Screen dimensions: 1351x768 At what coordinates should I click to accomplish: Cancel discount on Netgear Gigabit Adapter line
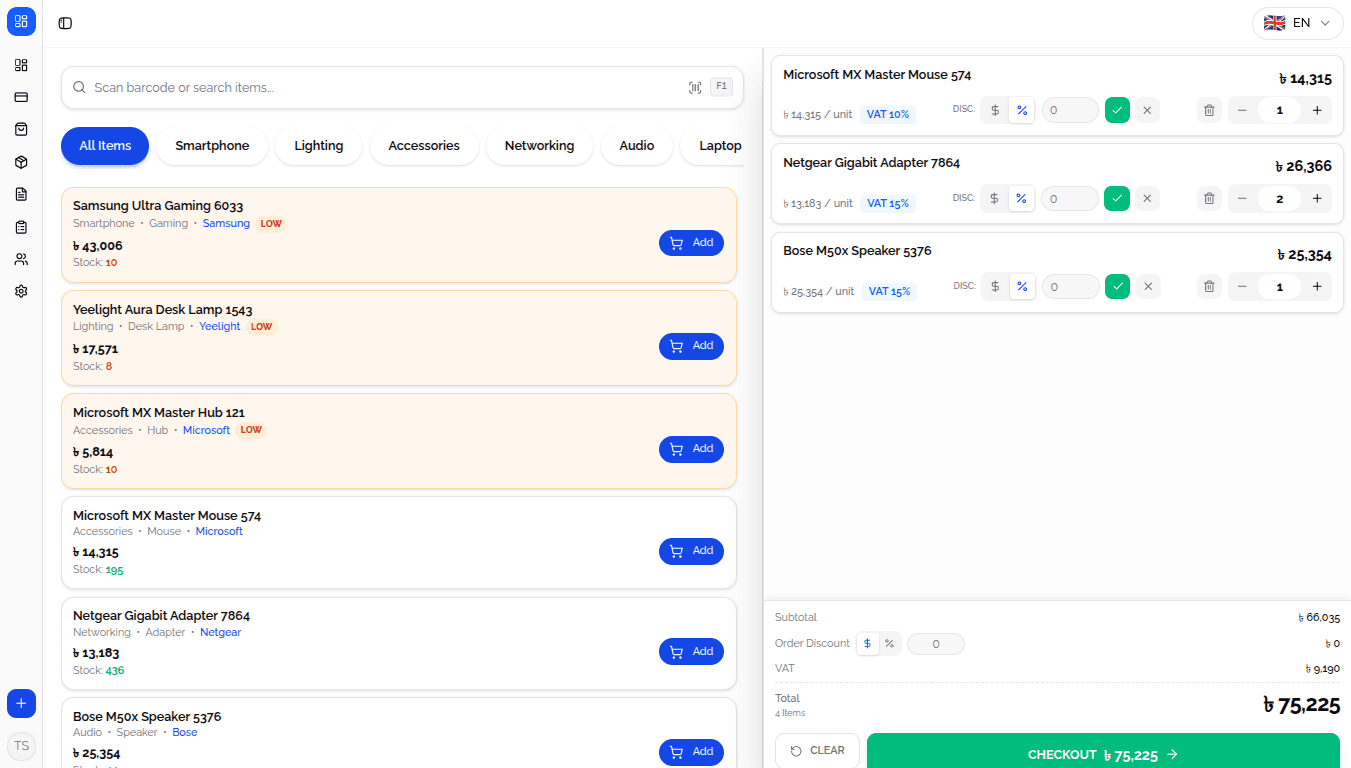point(1147,199)
